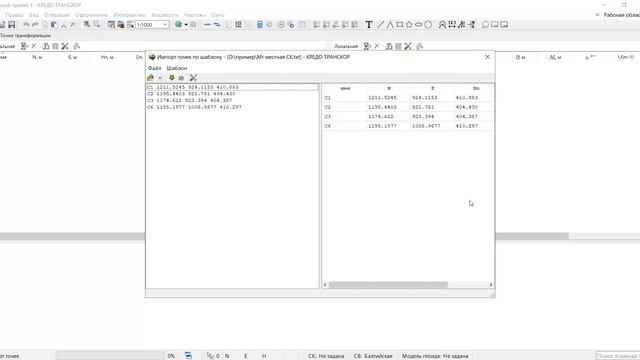This screenshot has width=640, height=360.
Task: Select the Circle drawing tool
Action: (428, 24)
